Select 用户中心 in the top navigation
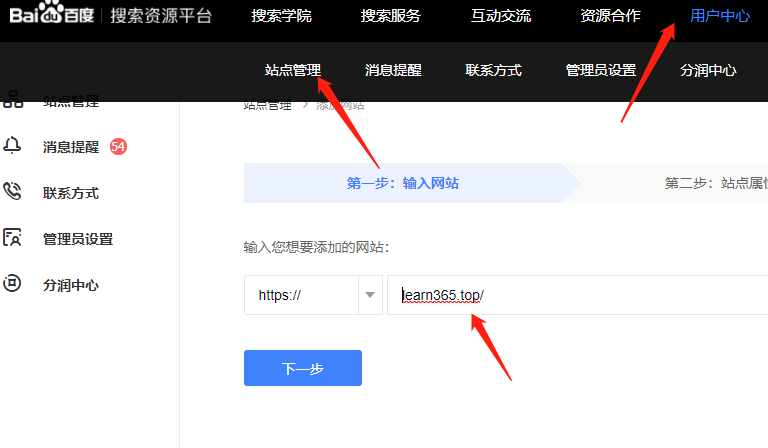Viewport: 768px width, 448px height. [x=720, y=16]
